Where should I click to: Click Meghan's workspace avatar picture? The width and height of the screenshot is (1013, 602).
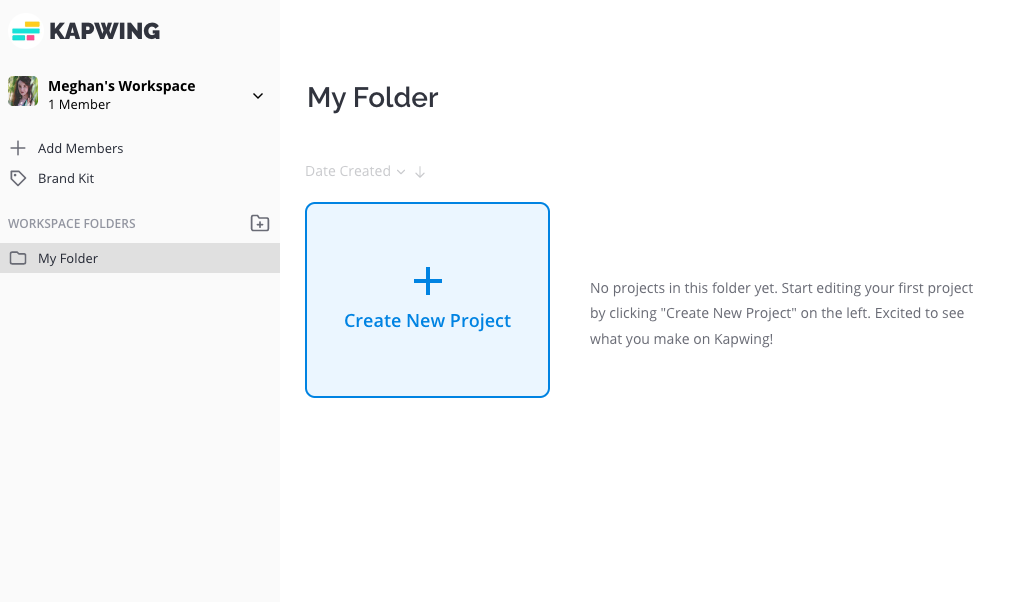click(x=23, y=91)
